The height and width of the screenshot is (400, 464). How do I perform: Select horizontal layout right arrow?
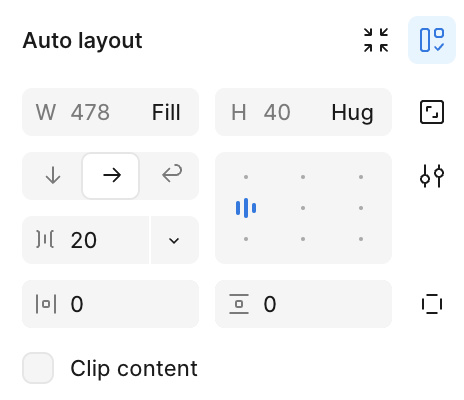[x=111, y=176]
